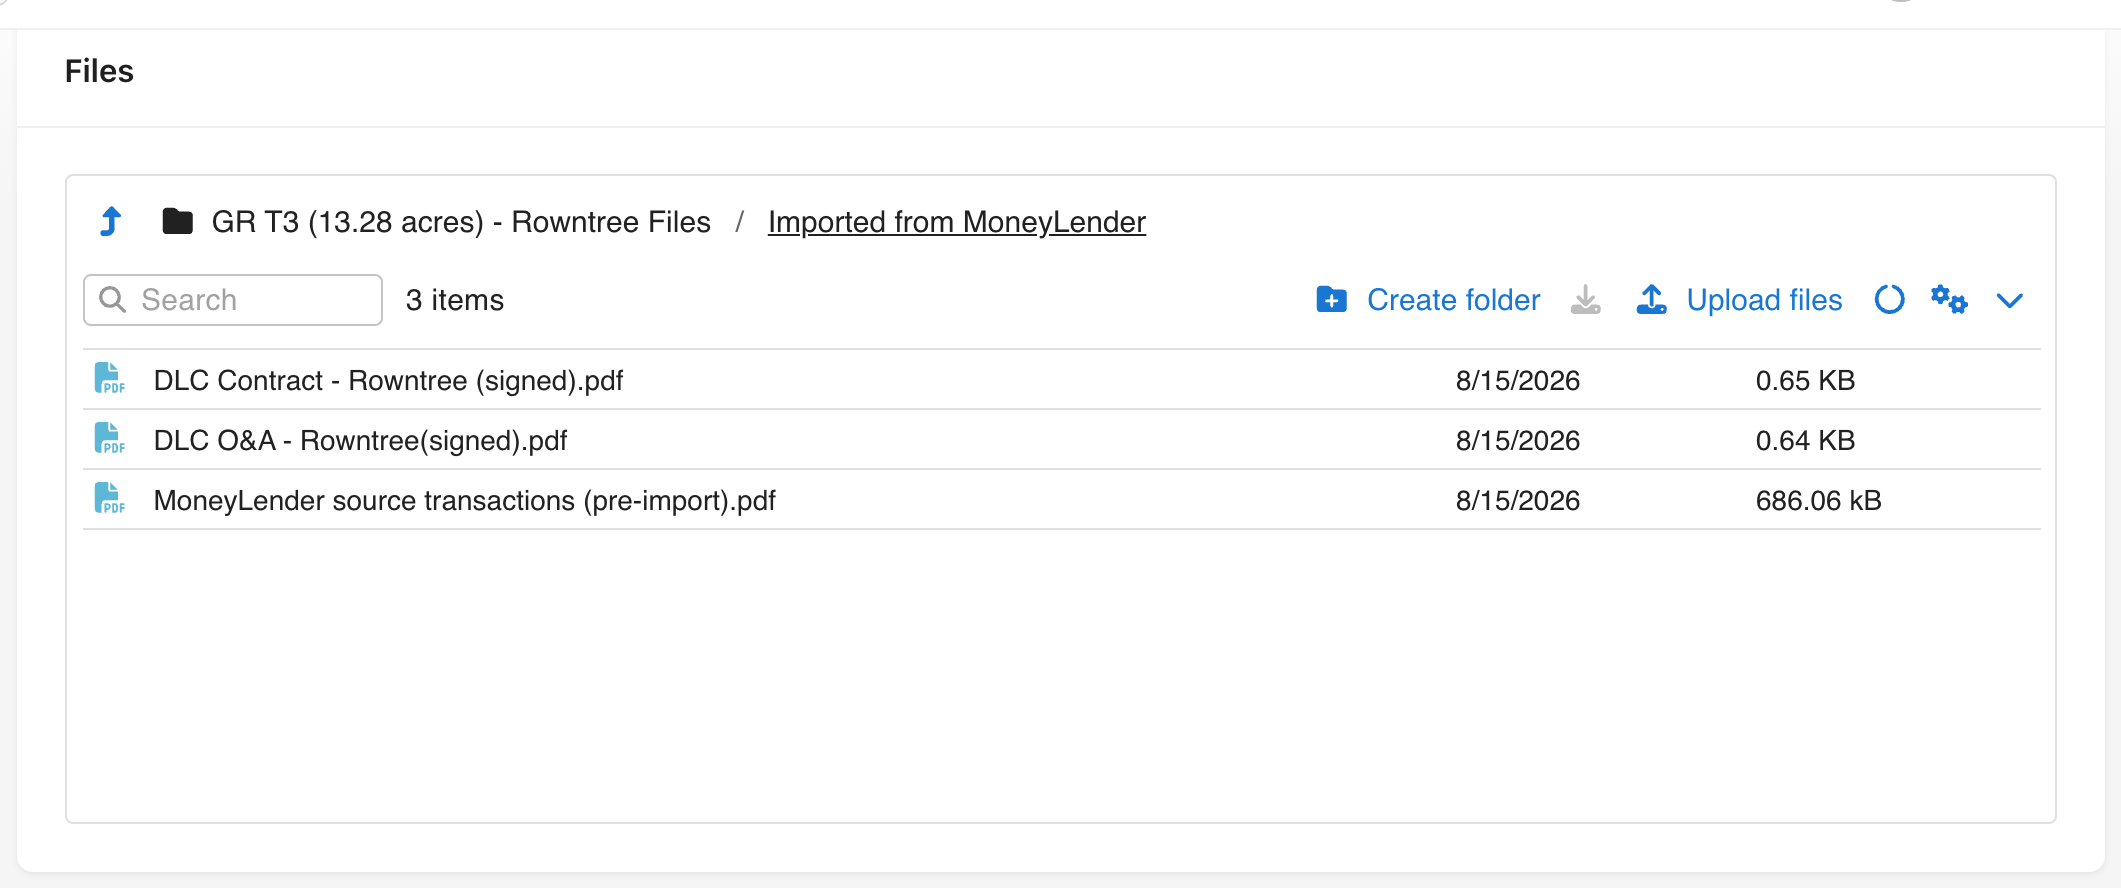
Task: Open GR T3 Rowntree Files breadcrumb
Action: [x=461, y=222]
